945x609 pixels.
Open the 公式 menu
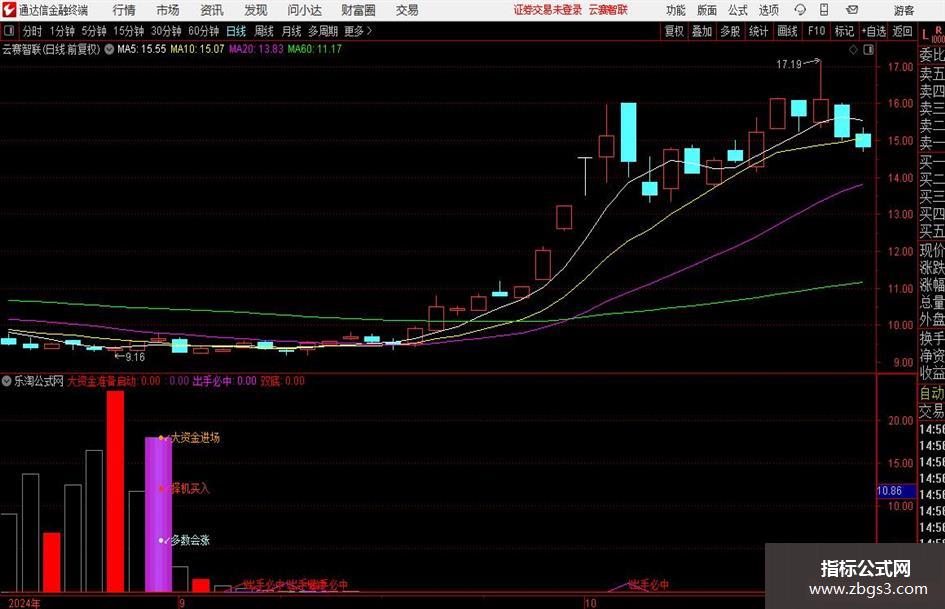point(737,10)
